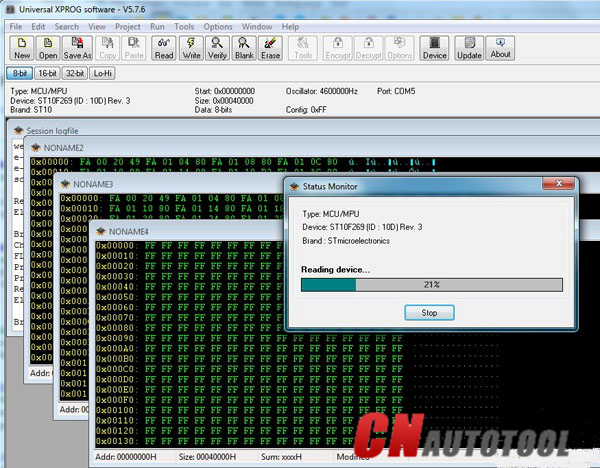Click the Paste toolbar icon
Viewport: 600px width, 468px height.
pyautogui.click(x=134, y=48)
